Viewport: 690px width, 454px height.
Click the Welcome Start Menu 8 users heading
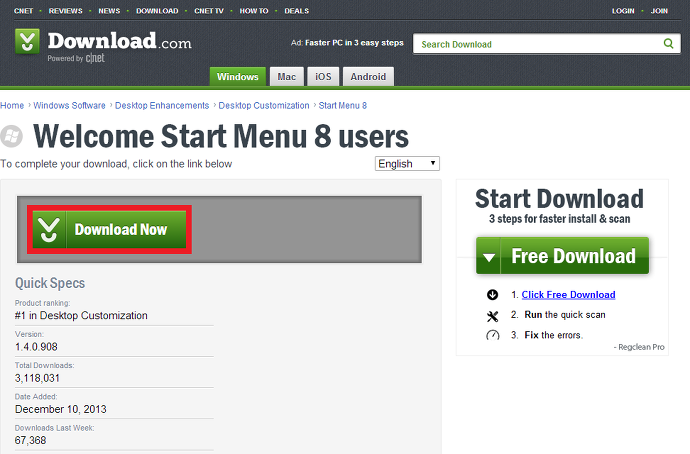221,136
